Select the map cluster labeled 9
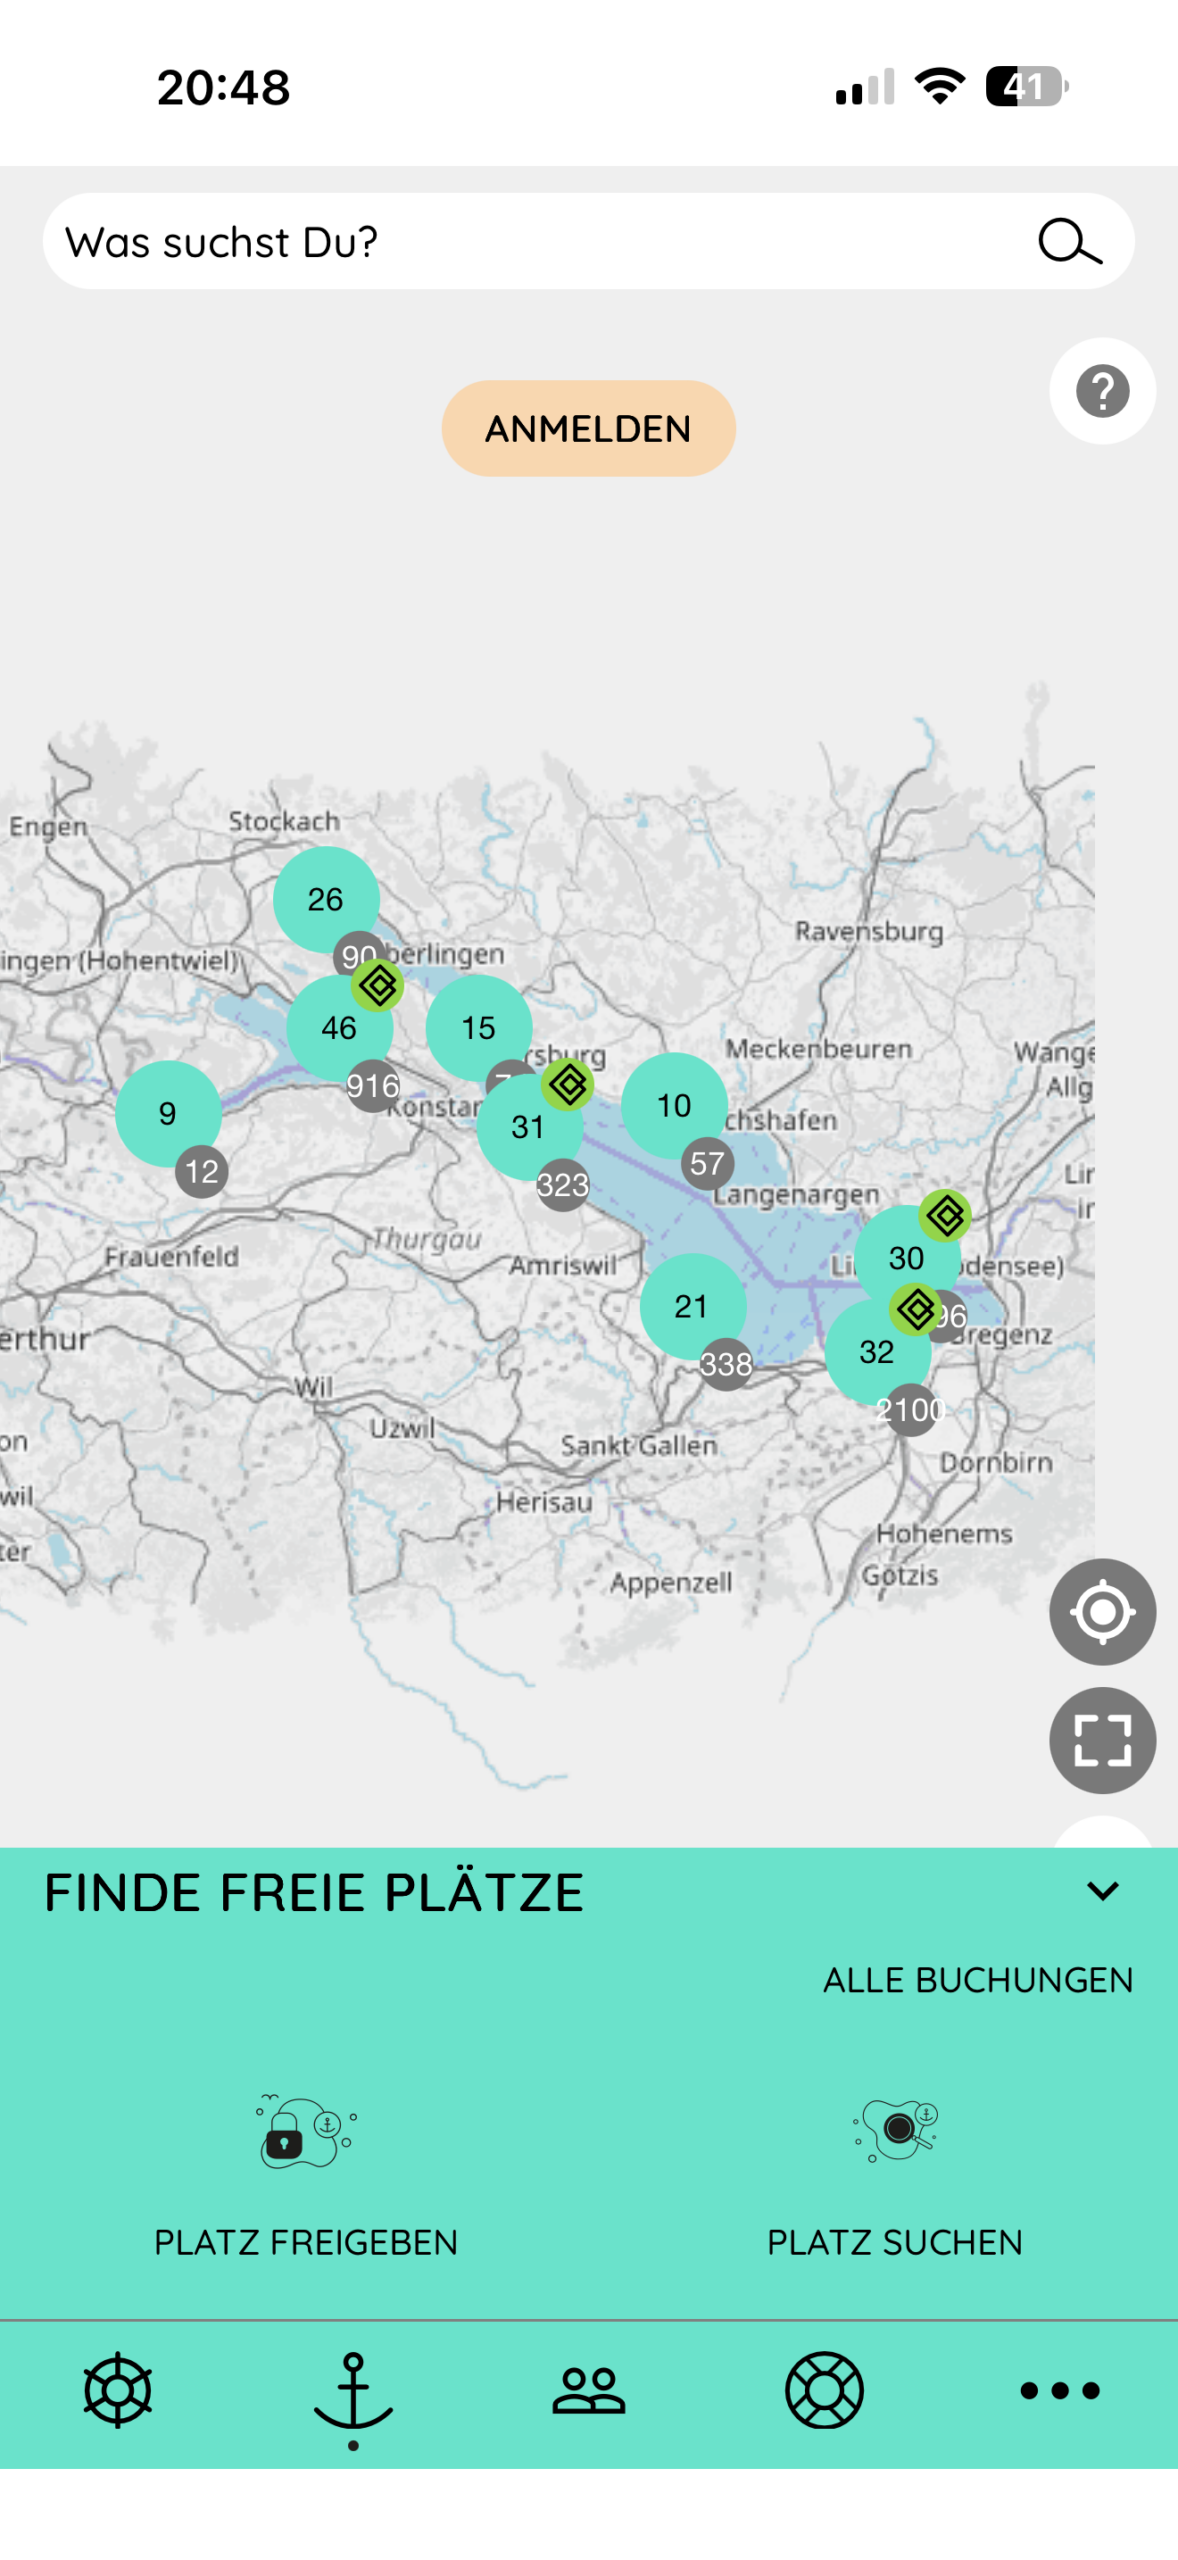The image size is (1178, 2560). point(167,1112)
